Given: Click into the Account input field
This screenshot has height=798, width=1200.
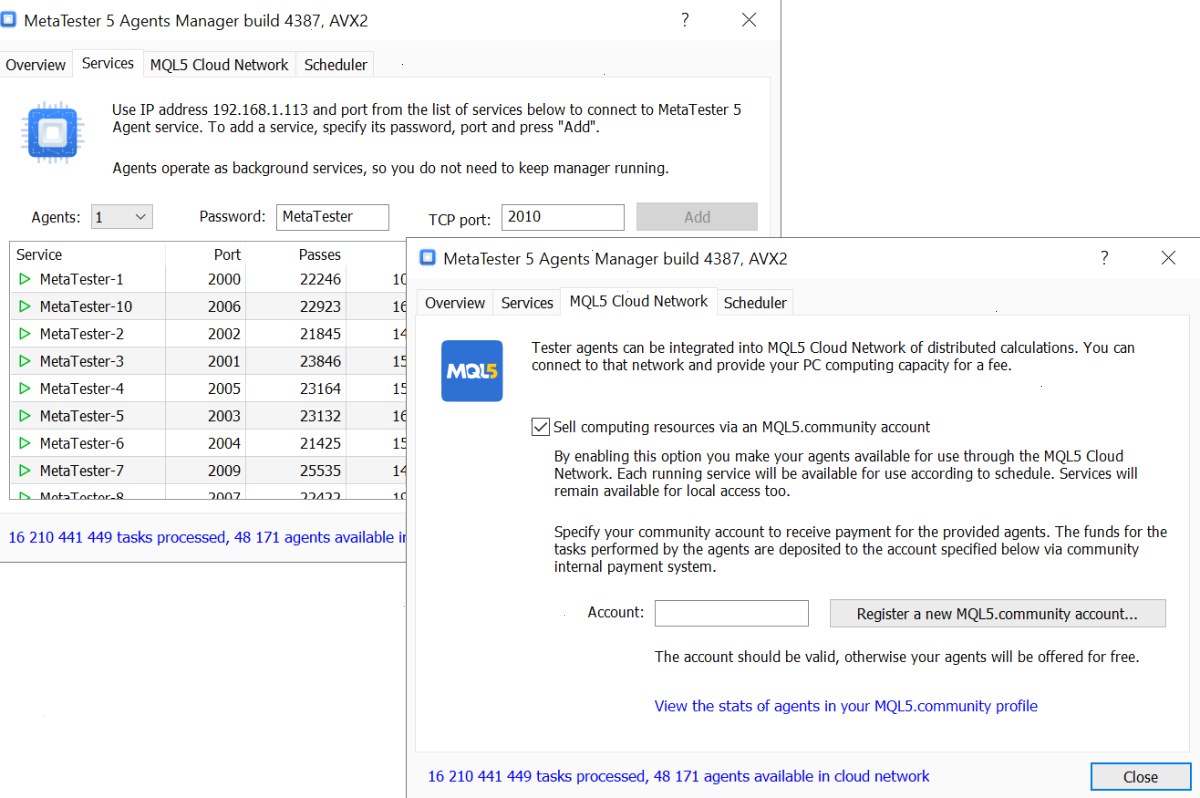Looking at the screenshot, I should coord(732,613).
